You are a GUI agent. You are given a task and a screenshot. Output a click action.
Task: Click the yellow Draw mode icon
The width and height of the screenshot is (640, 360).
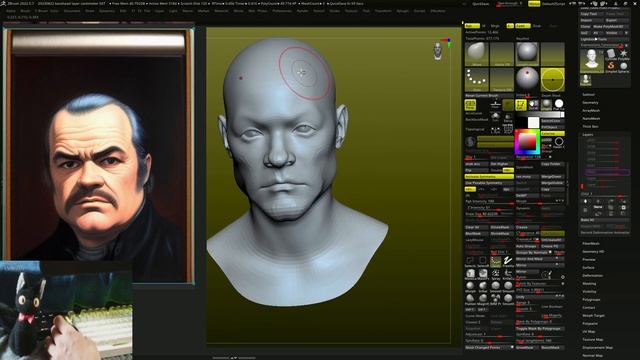click(x=521, y=105)
